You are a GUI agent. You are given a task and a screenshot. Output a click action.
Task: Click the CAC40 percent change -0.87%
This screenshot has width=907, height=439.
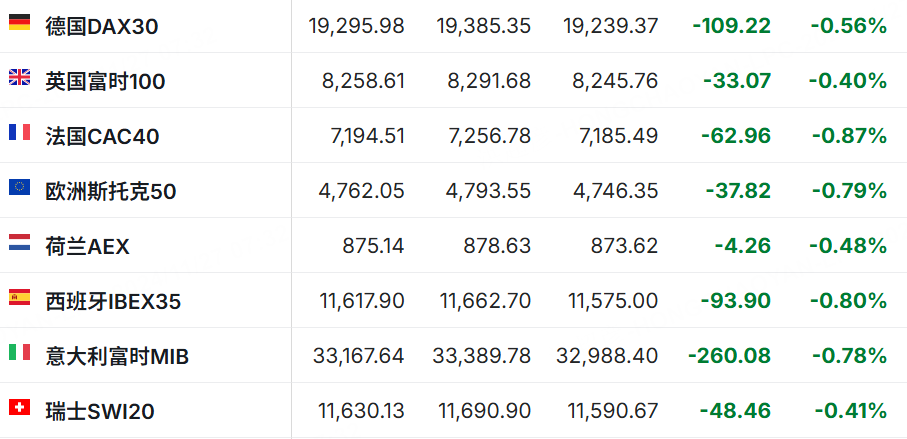tap(849, 136)
